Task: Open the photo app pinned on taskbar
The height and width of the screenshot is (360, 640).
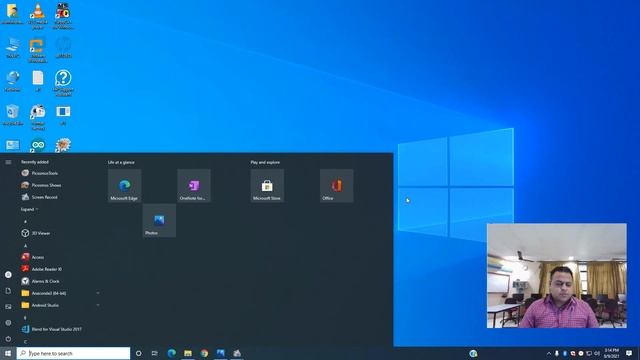Action: 220,353
